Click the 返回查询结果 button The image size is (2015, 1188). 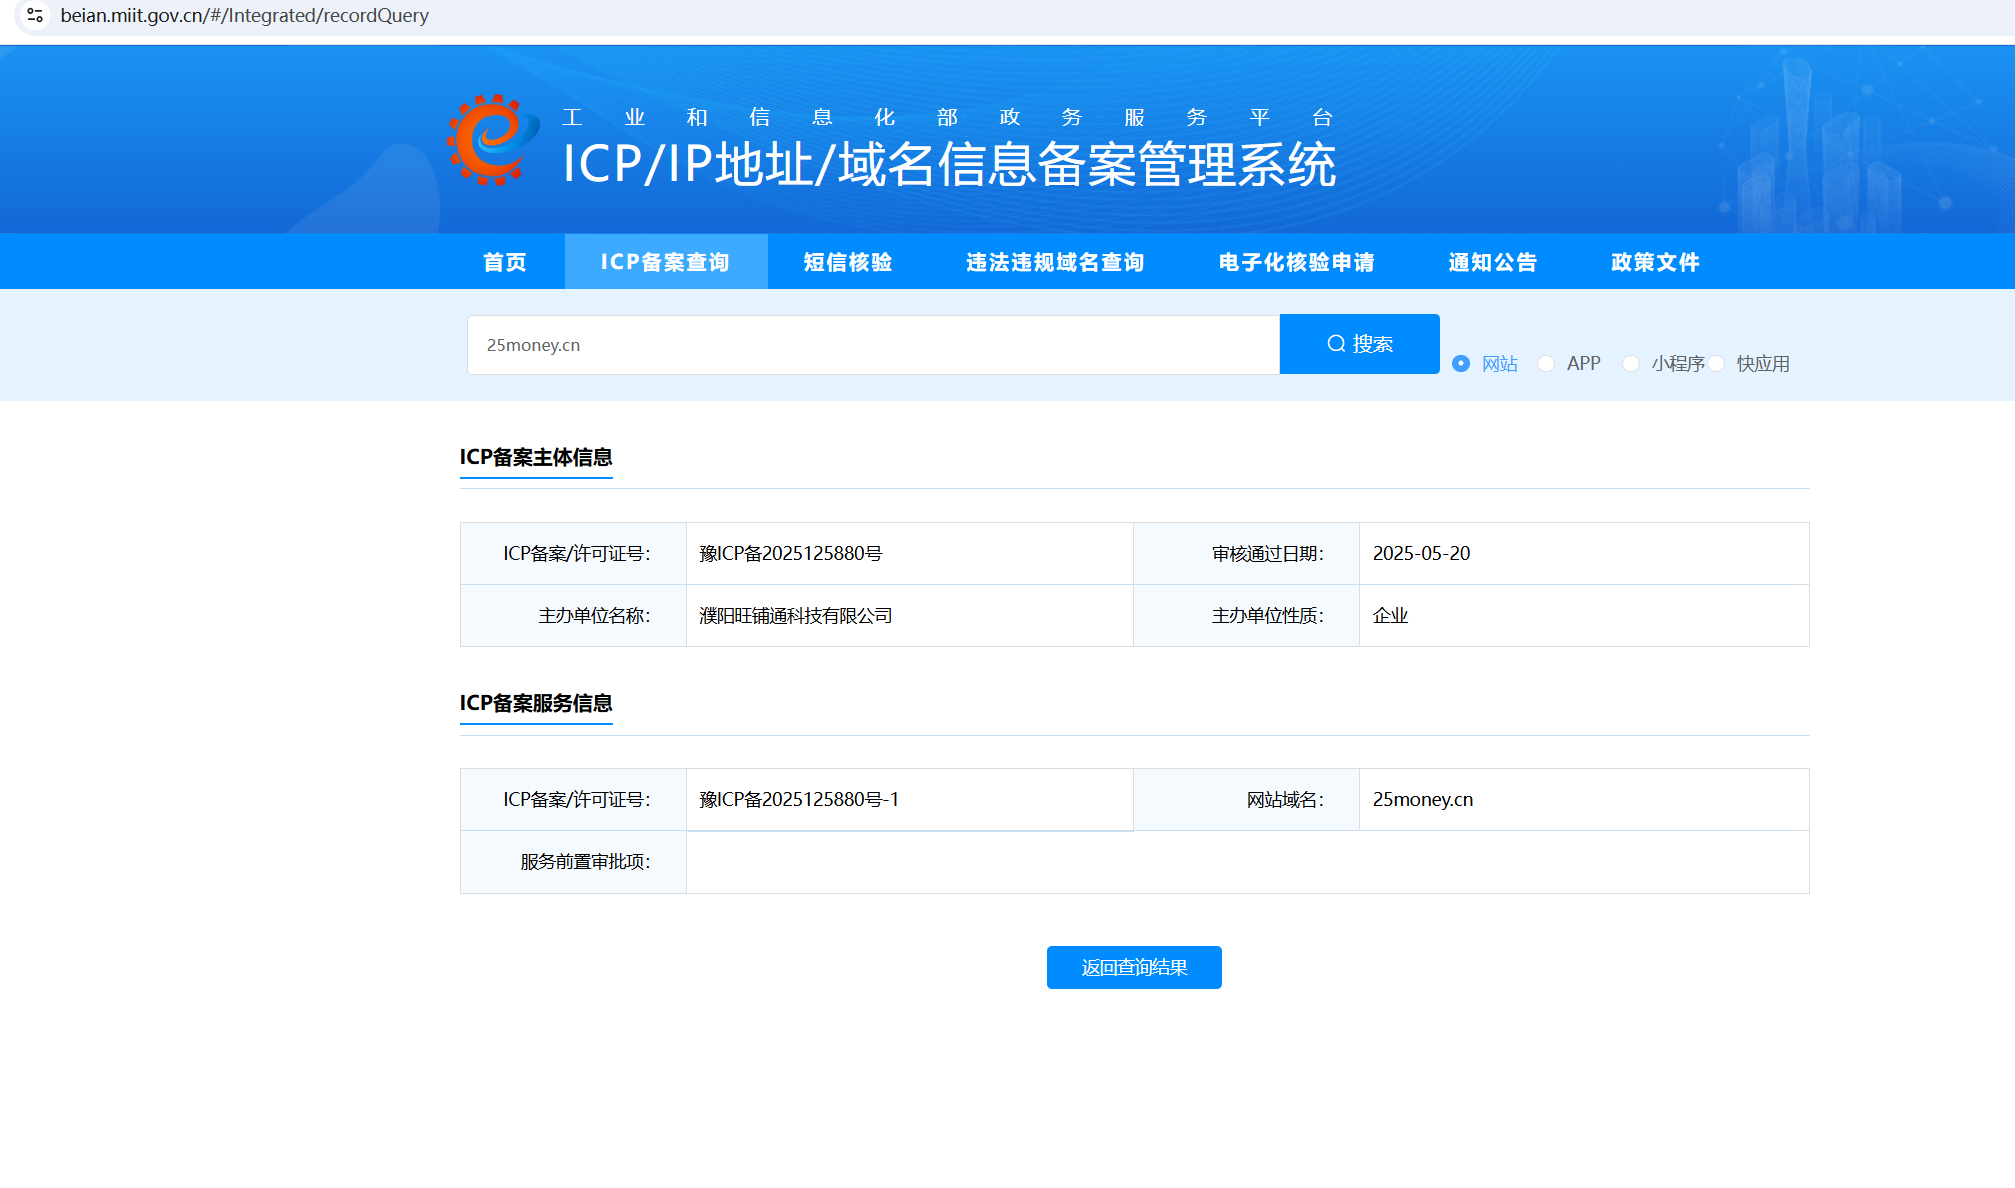pyautogui.click(x=1134, y=967)
